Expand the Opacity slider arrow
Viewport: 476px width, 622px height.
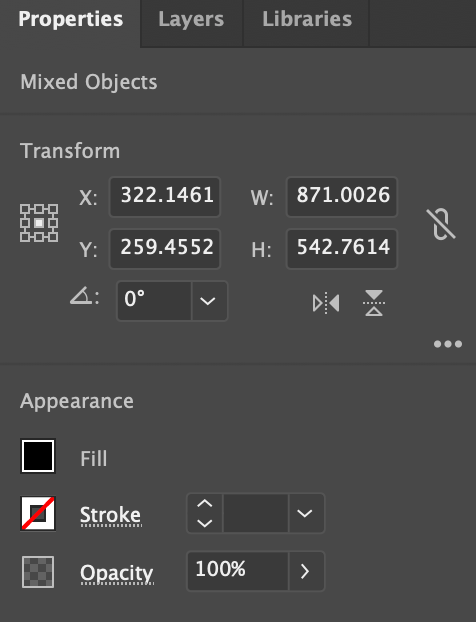tap(306, 571)
